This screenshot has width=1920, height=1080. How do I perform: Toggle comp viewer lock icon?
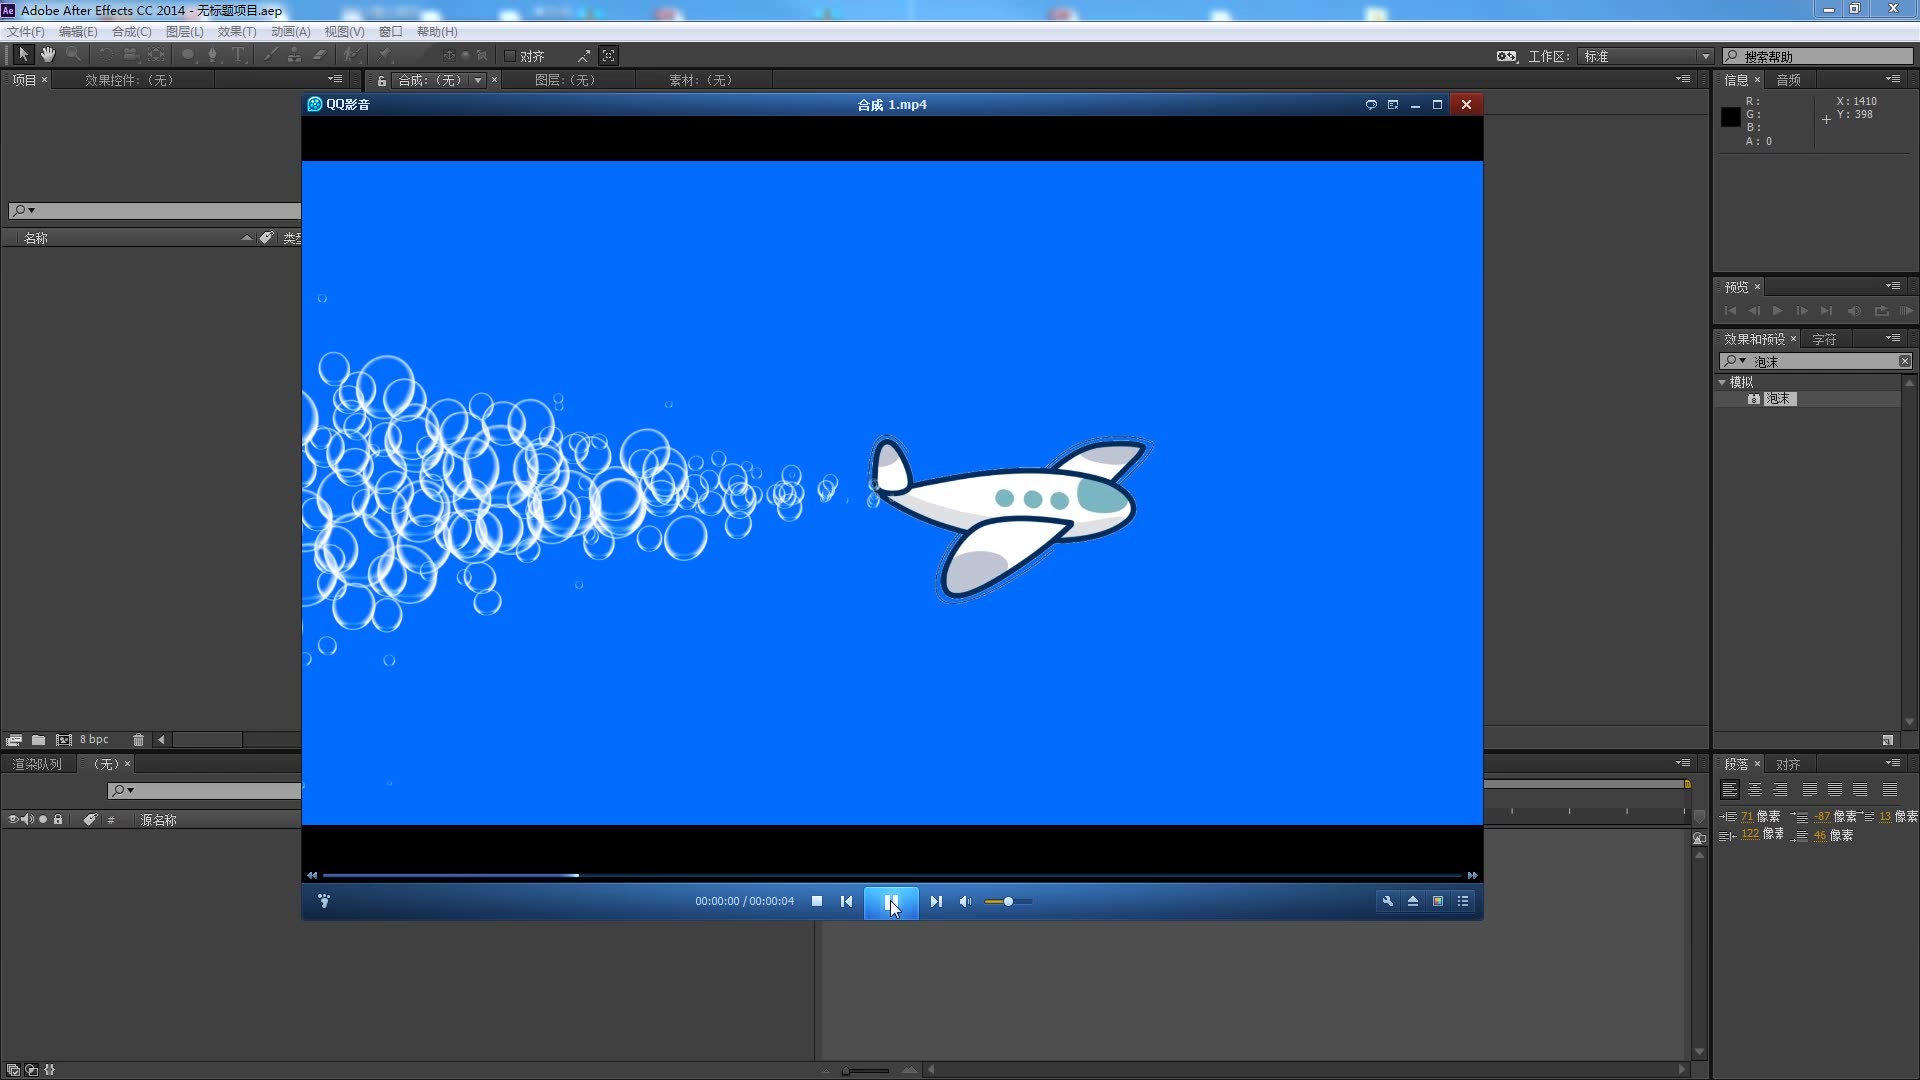[381, 81]
